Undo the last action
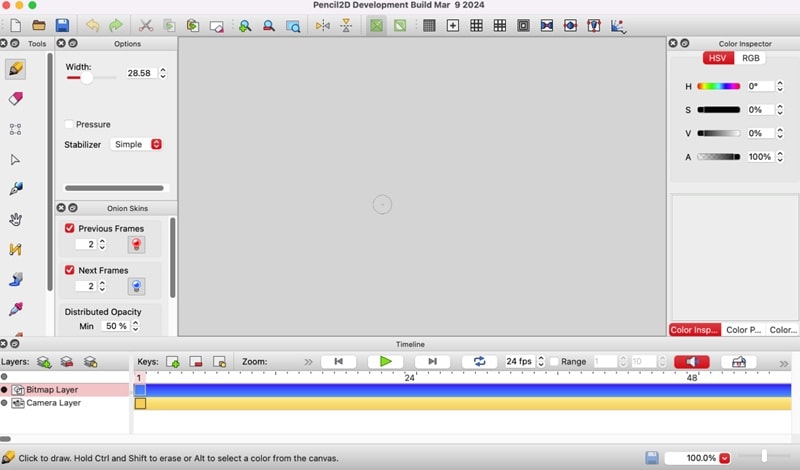800x470 pixels. [x=92, y=26]
